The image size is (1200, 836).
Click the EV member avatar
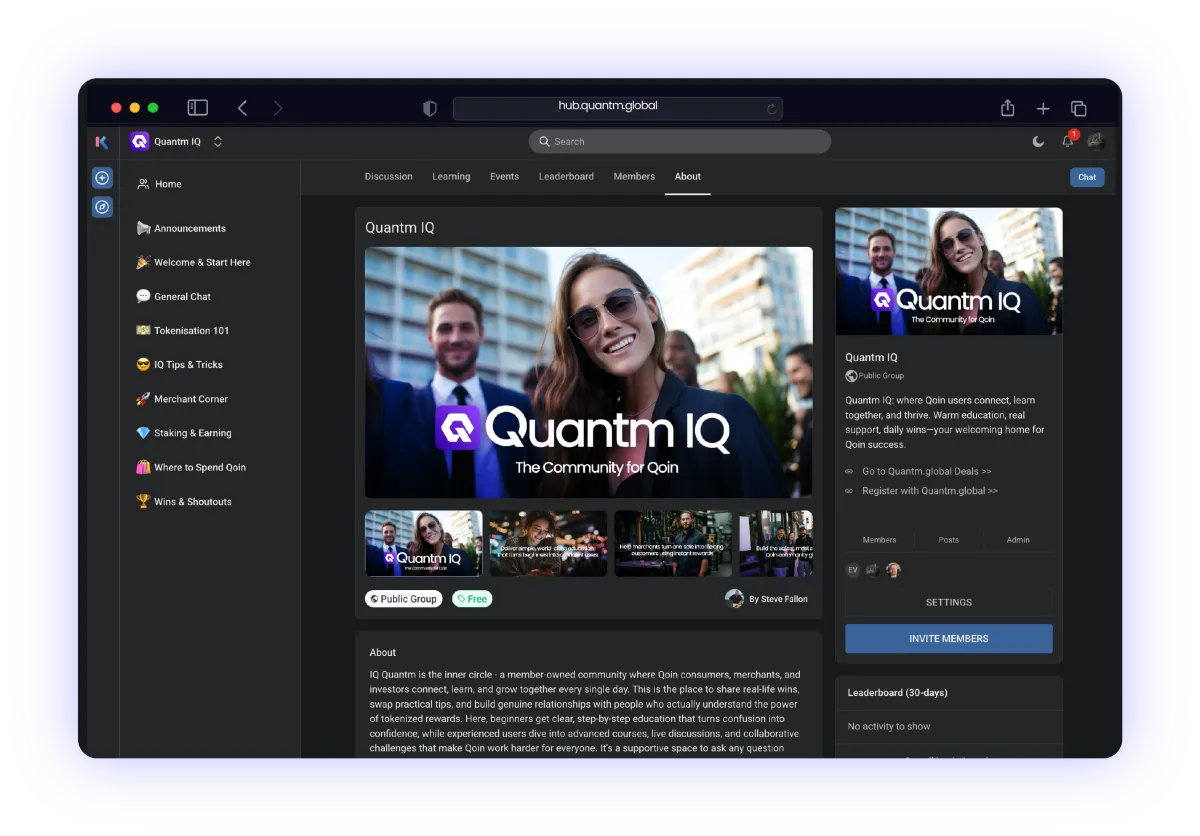[x=853, y=570]
